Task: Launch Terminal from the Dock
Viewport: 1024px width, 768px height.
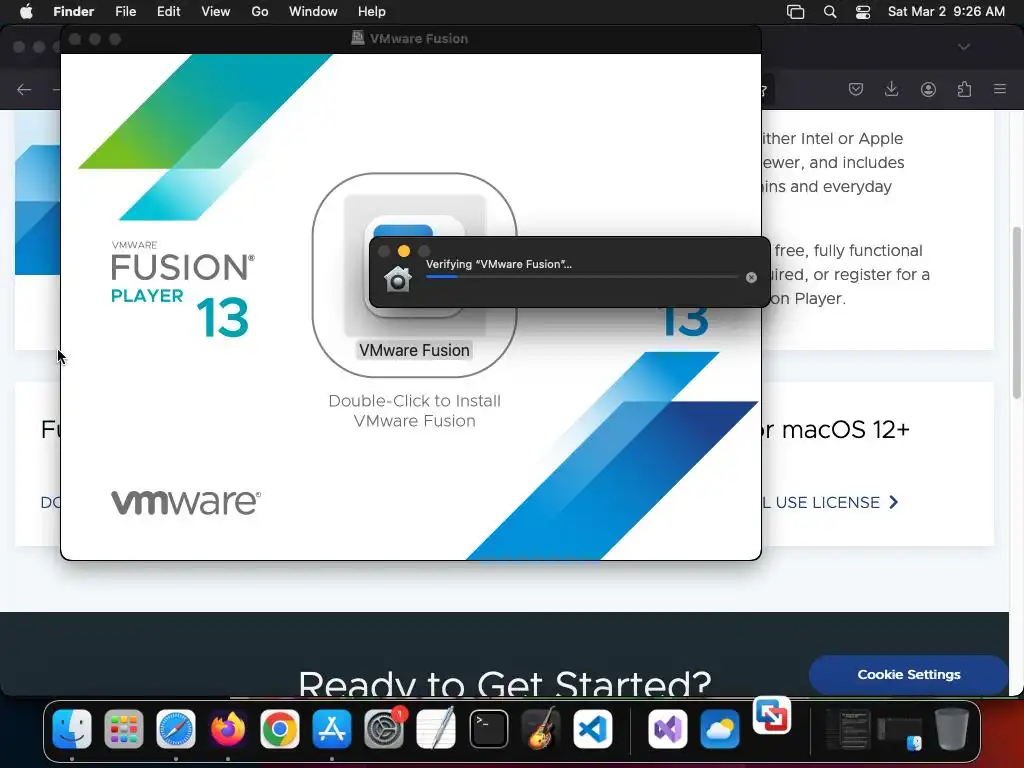Action: coord(488,728)
